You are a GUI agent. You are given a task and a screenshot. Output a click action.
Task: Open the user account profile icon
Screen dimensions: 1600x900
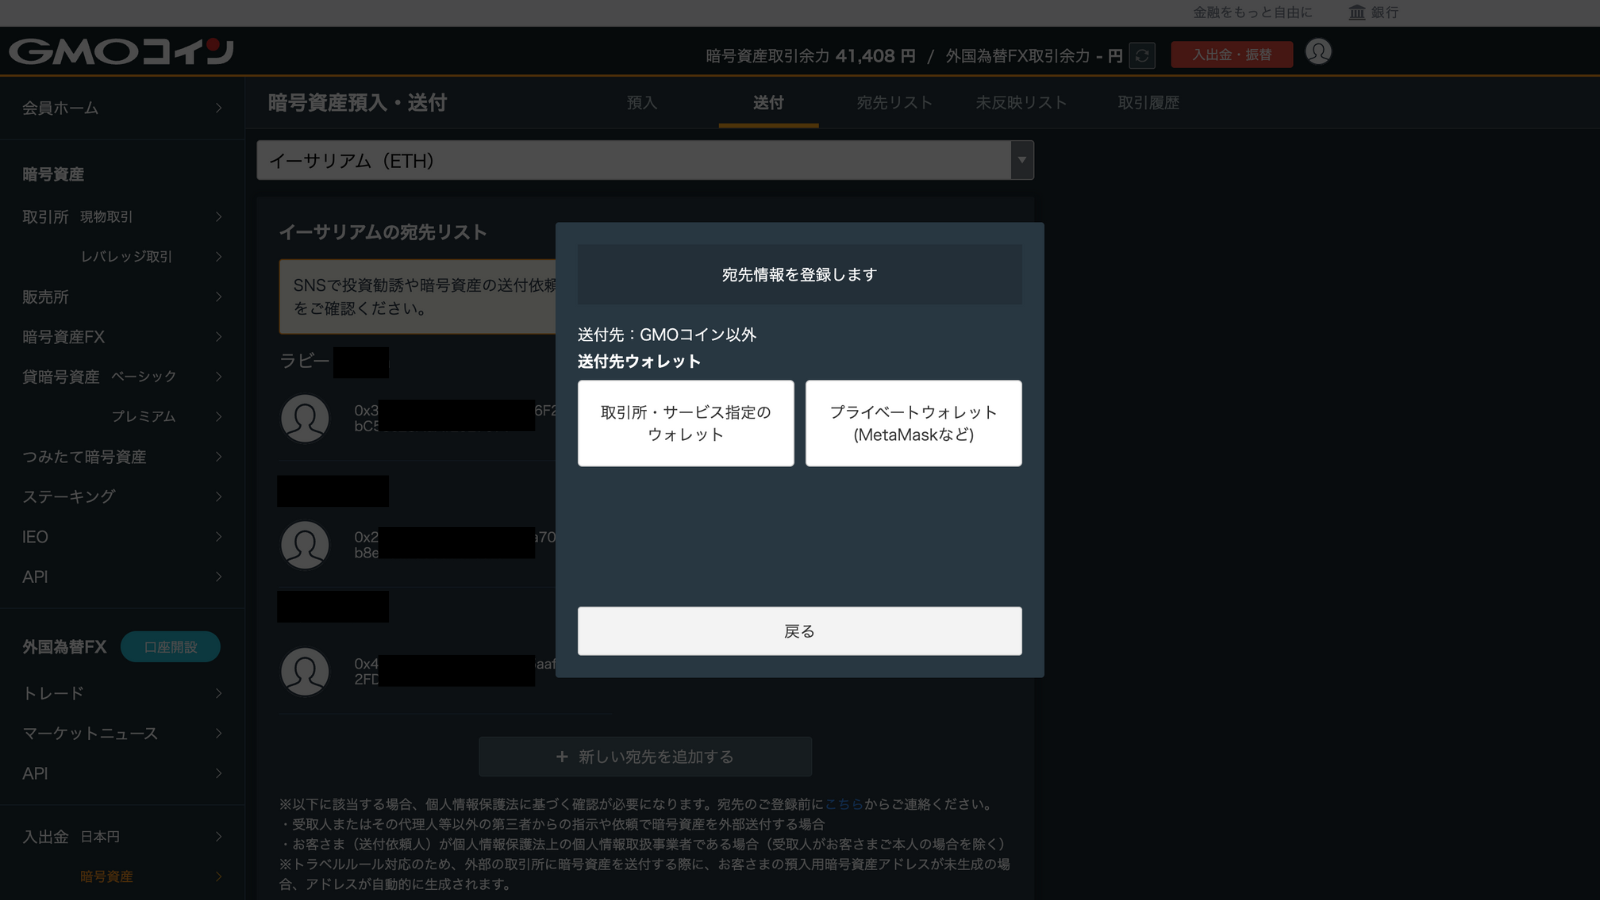click(1318, 52)
